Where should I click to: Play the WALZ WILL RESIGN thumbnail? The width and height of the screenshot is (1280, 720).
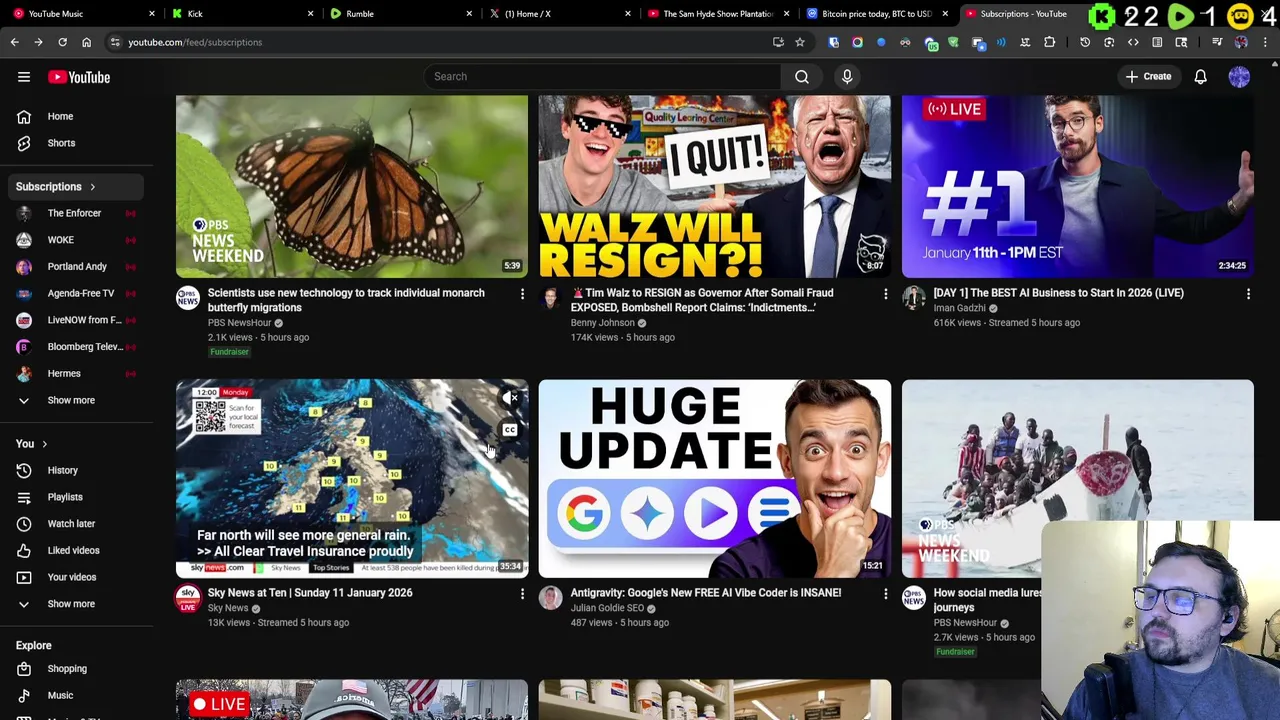715,186
